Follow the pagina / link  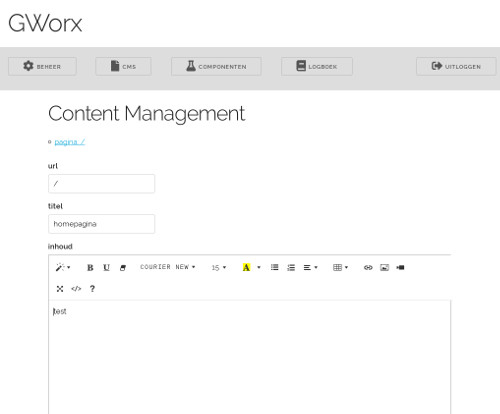pyautogui.click(x=69, y=142)
